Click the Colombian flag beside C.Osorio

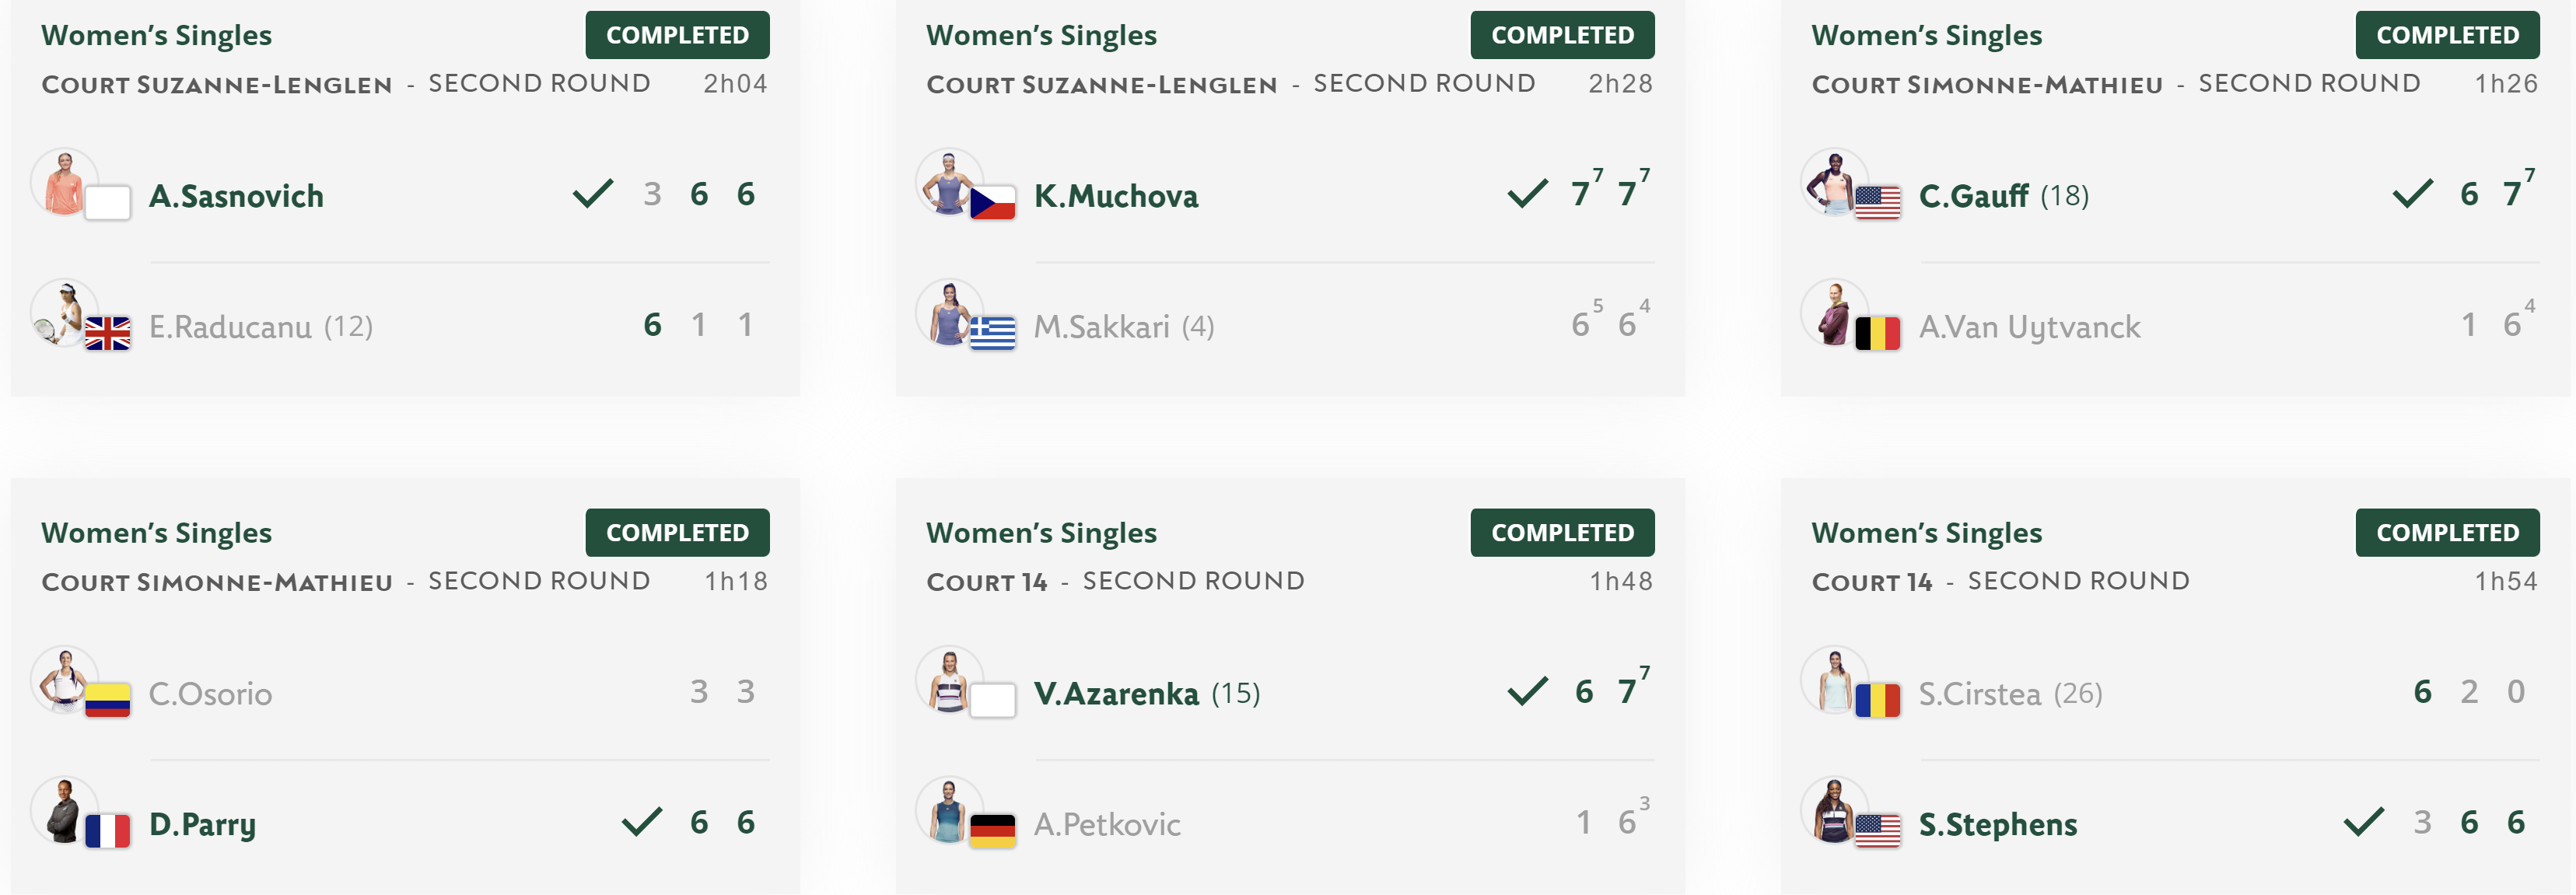(108, 701)
